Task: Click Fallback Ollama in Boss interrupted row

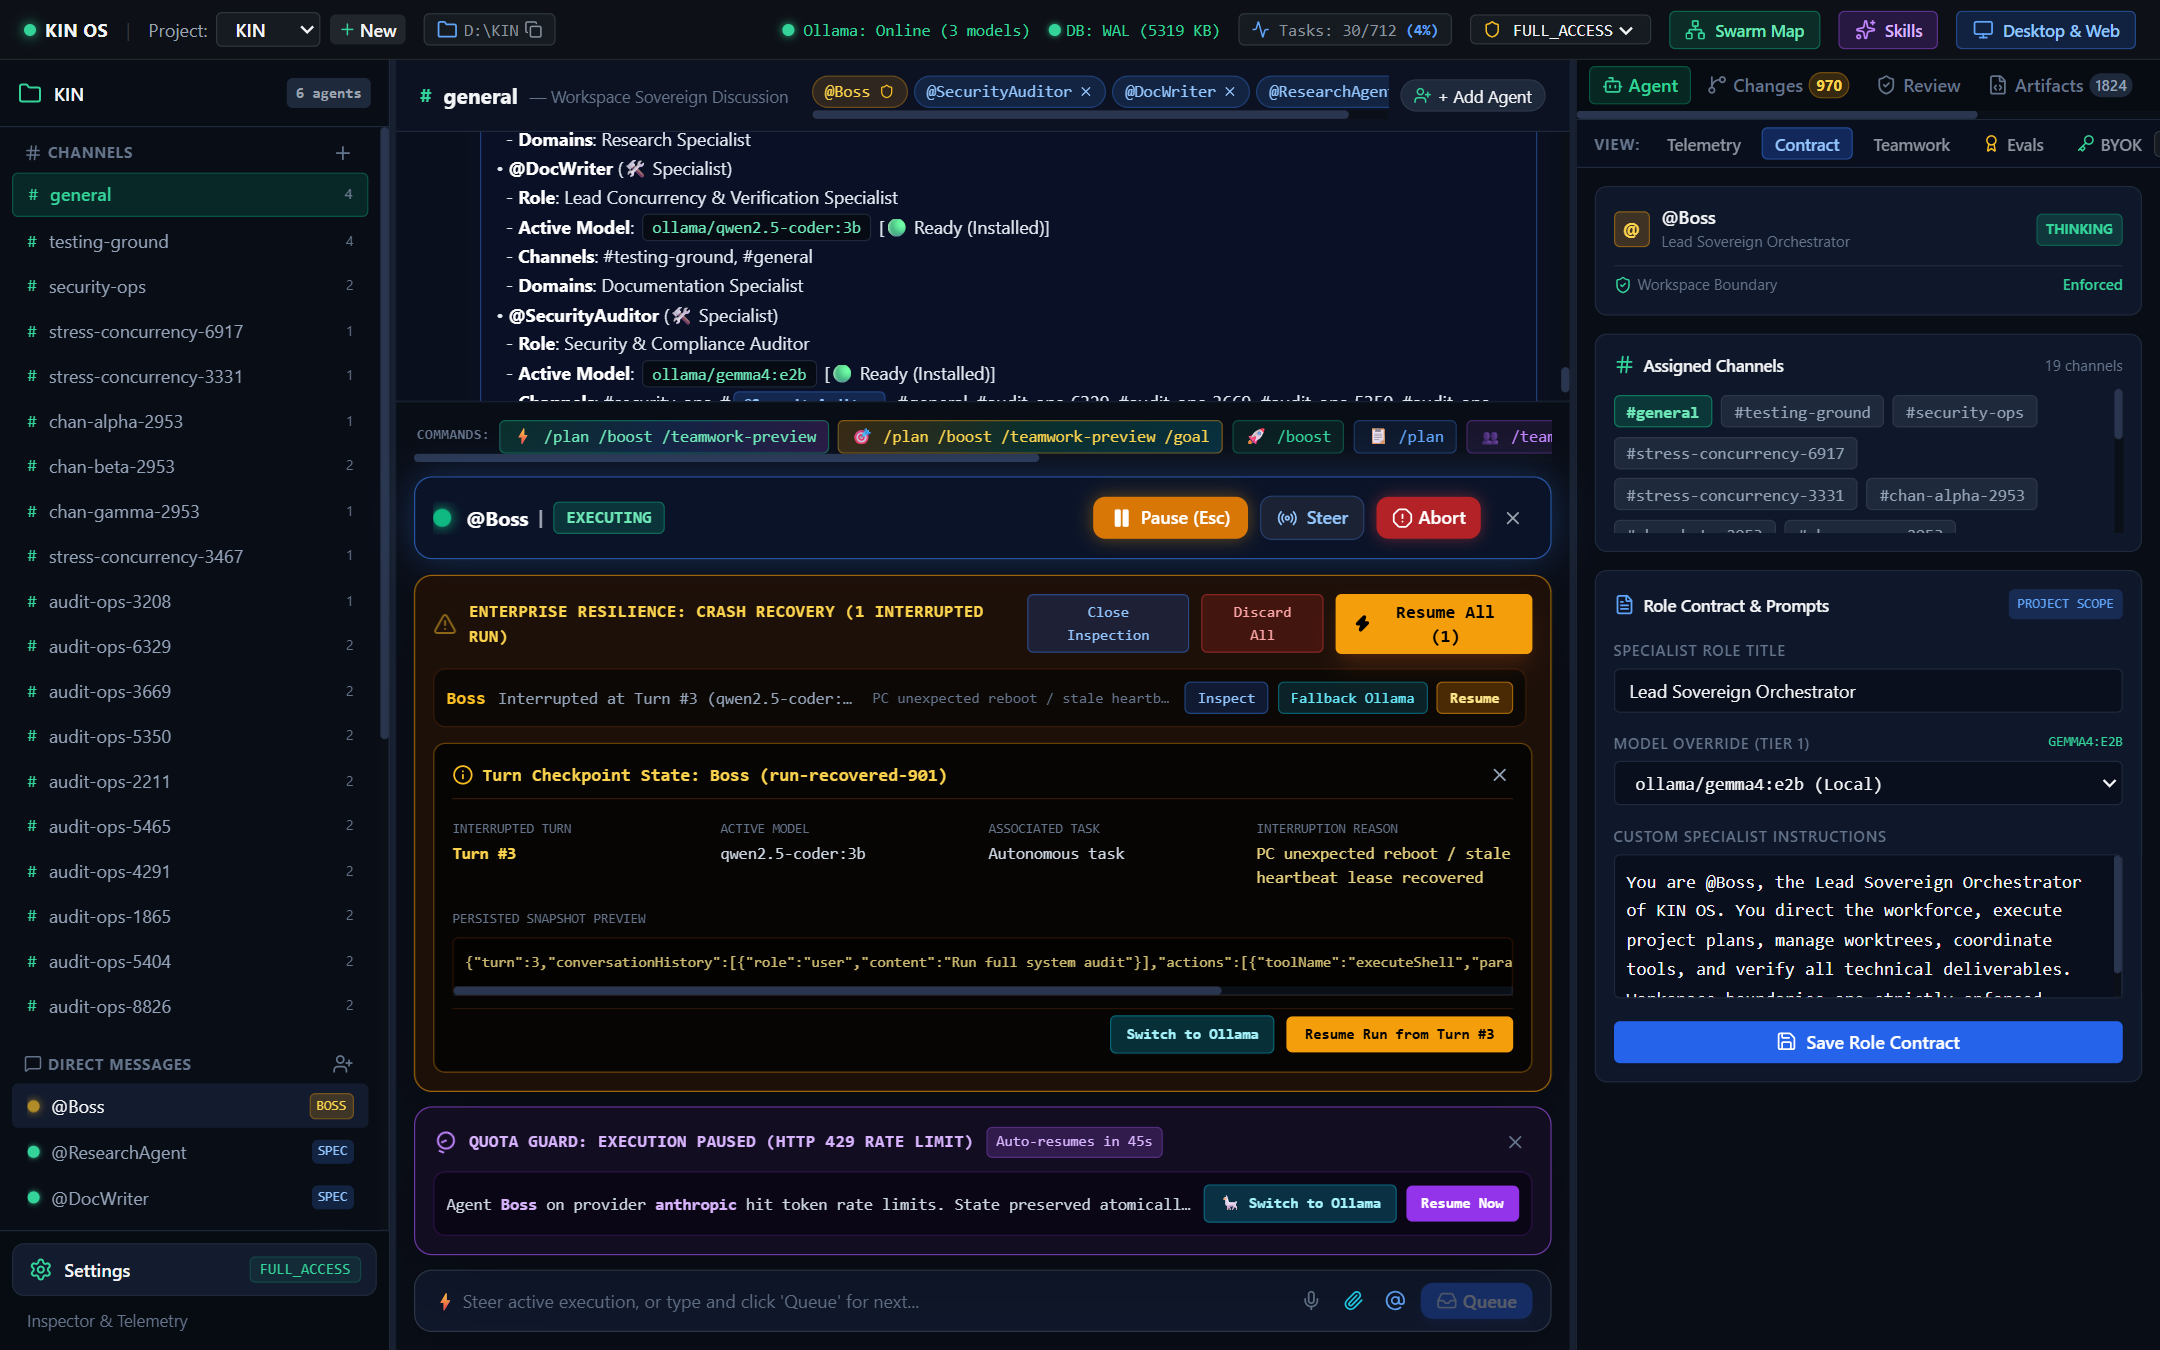Action: coord(1352,698)
